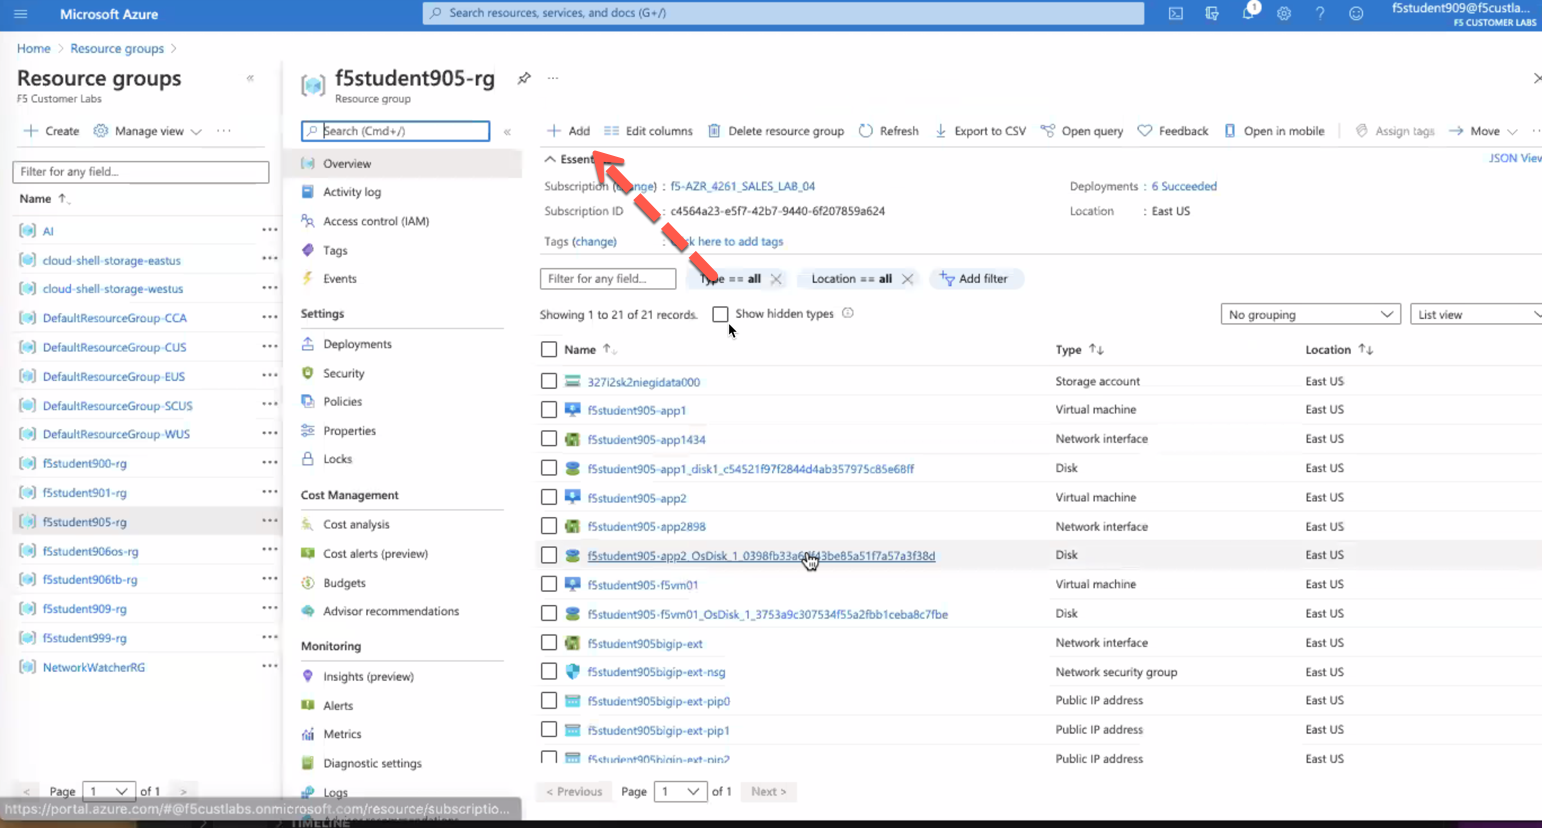1542x828 pixels.
Task: Open the Azure portal hamburger menu
Action: 20,14
